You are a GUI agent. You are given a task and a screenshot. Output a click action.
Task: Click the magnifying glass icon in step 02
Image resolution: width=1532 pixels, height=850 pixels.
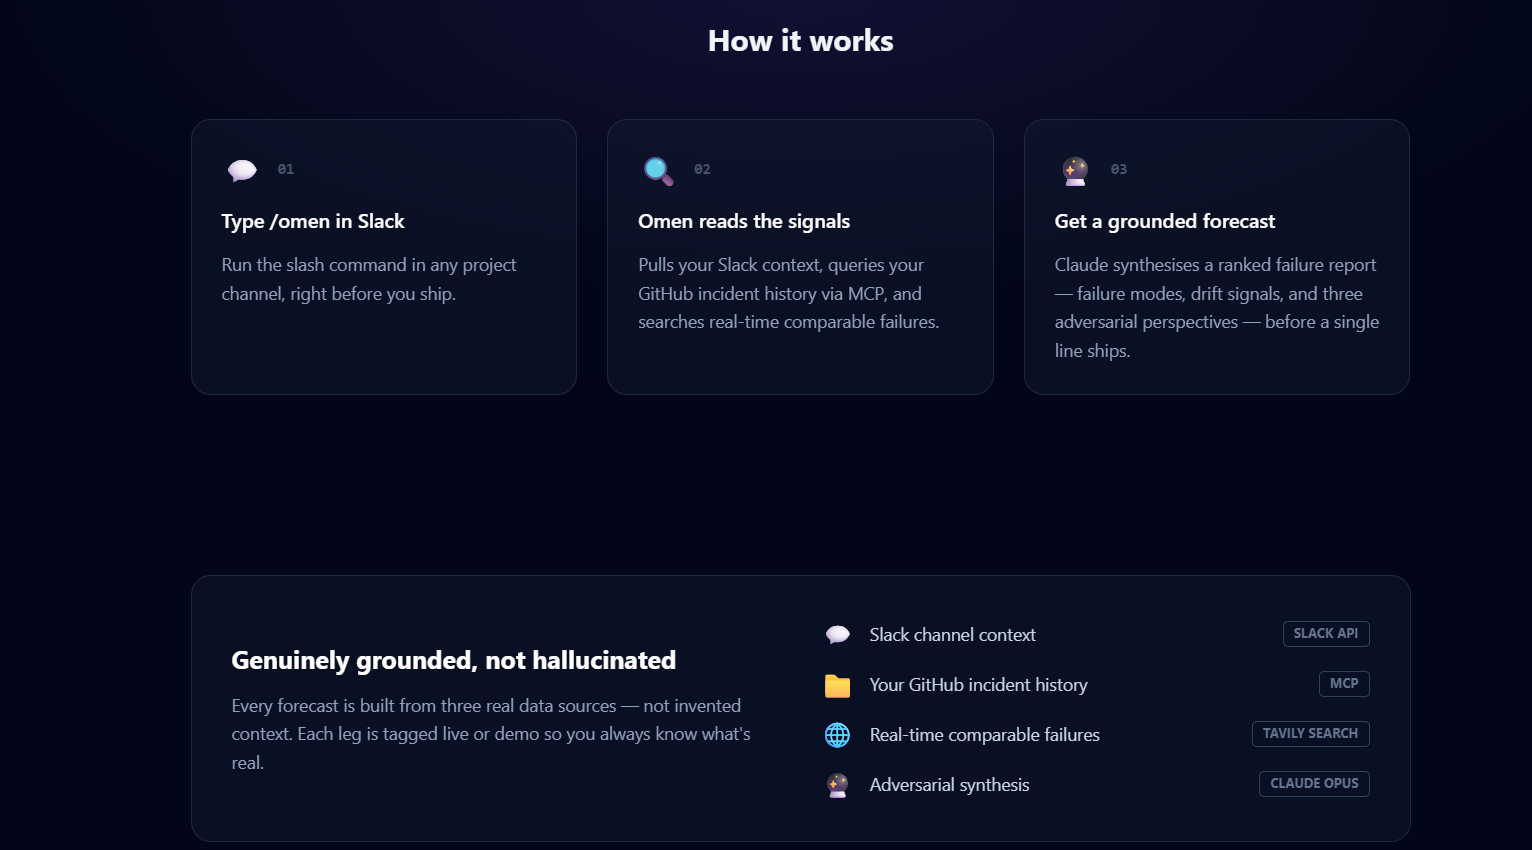pyautogui.click(x=658, y=171)
